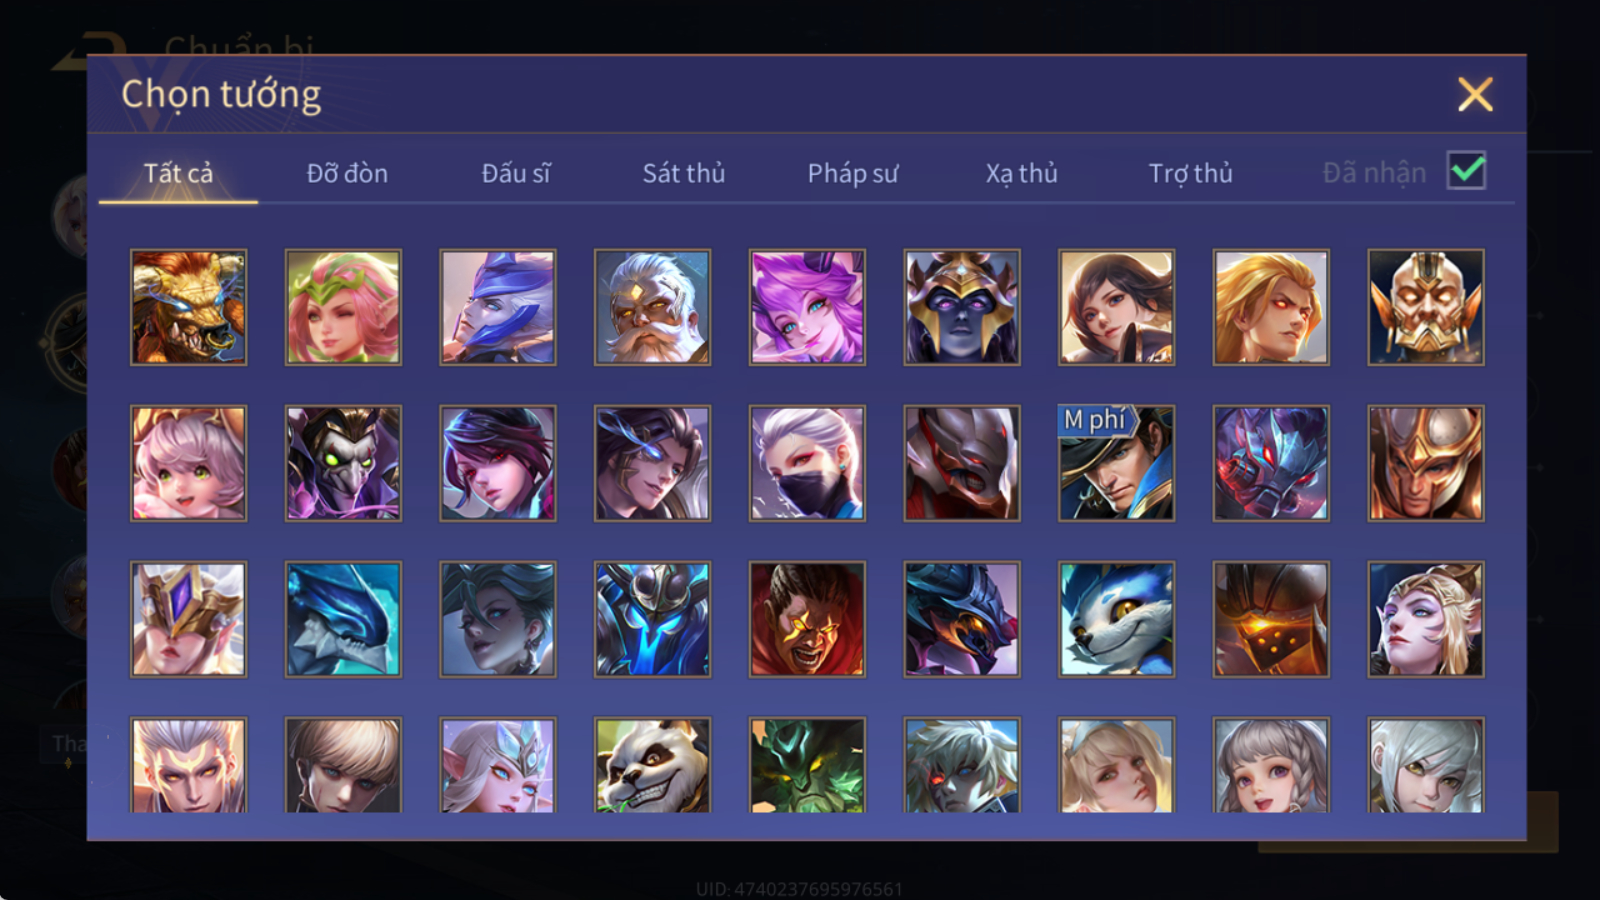Image resolution: width=1600 pixels, height=900 pixels.
Task: Close the 'Chọn tướng' dialog
Action: coord(1475,95)
